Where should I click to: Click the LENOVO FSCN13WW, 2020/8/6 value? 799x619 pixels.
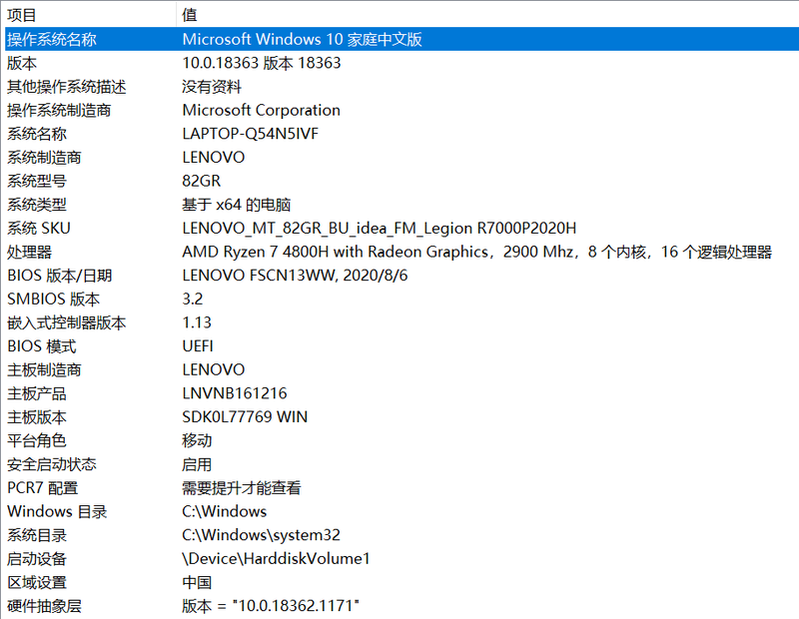(295, 276)
